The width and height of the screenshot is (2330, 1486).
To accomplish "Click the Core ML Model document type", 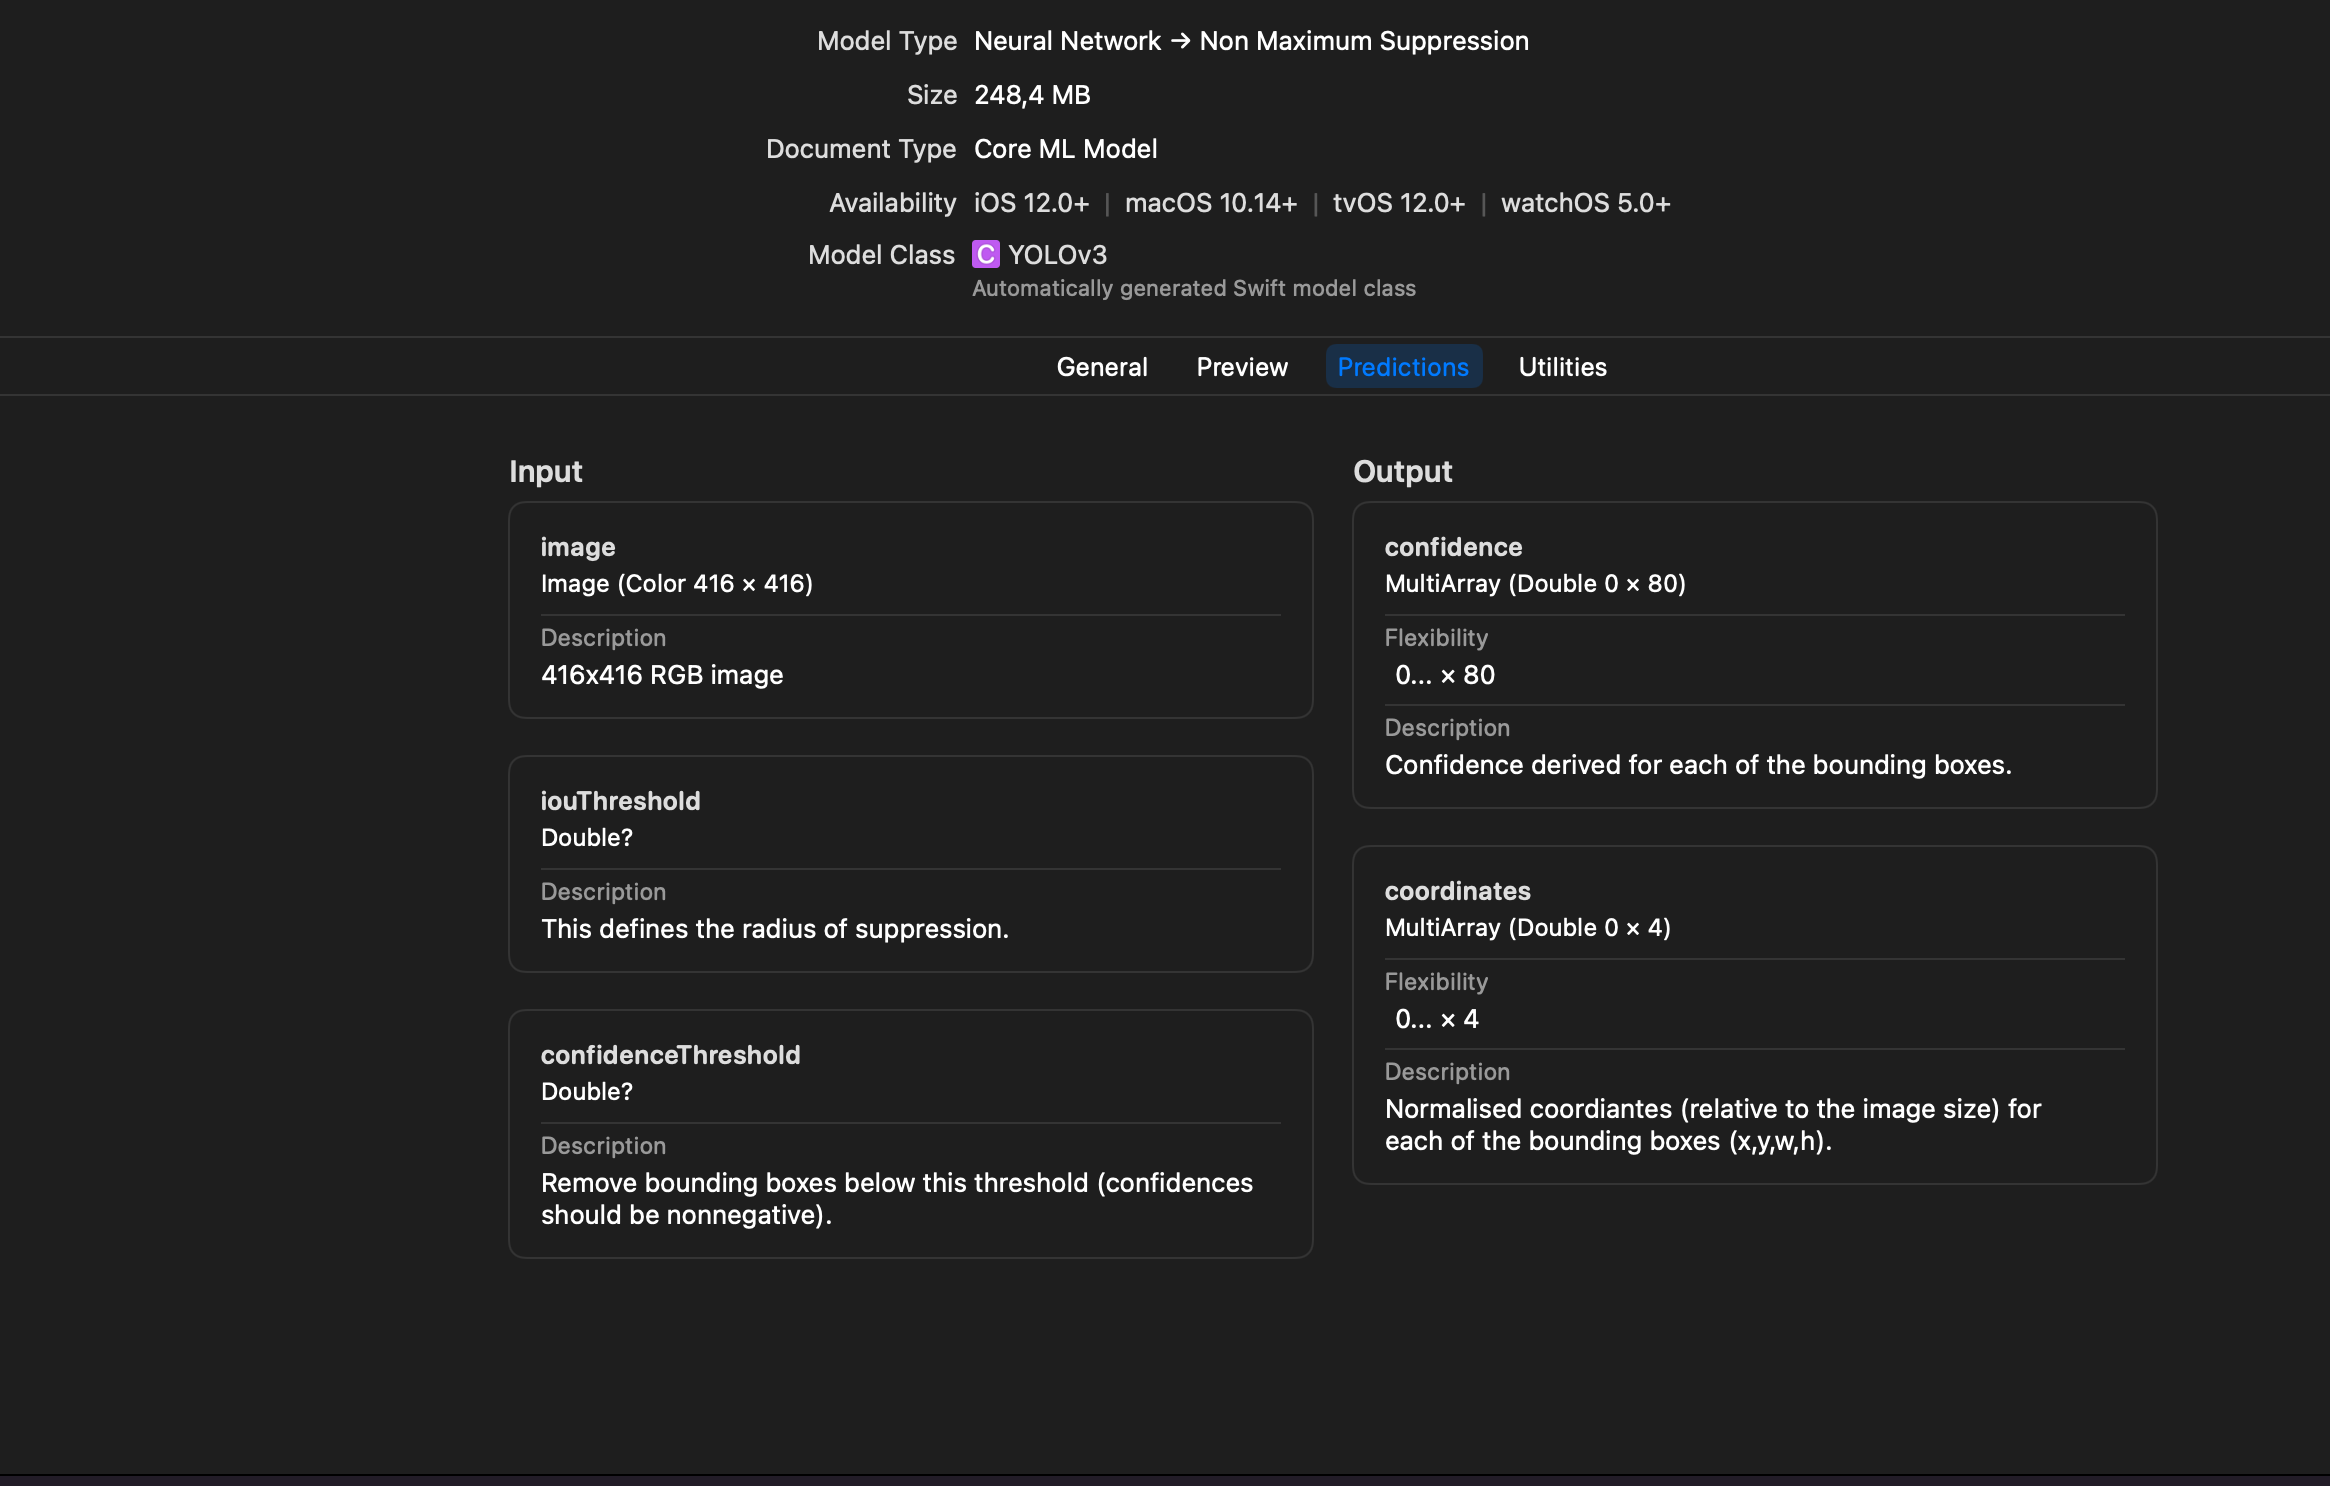I will [1064, 148].
